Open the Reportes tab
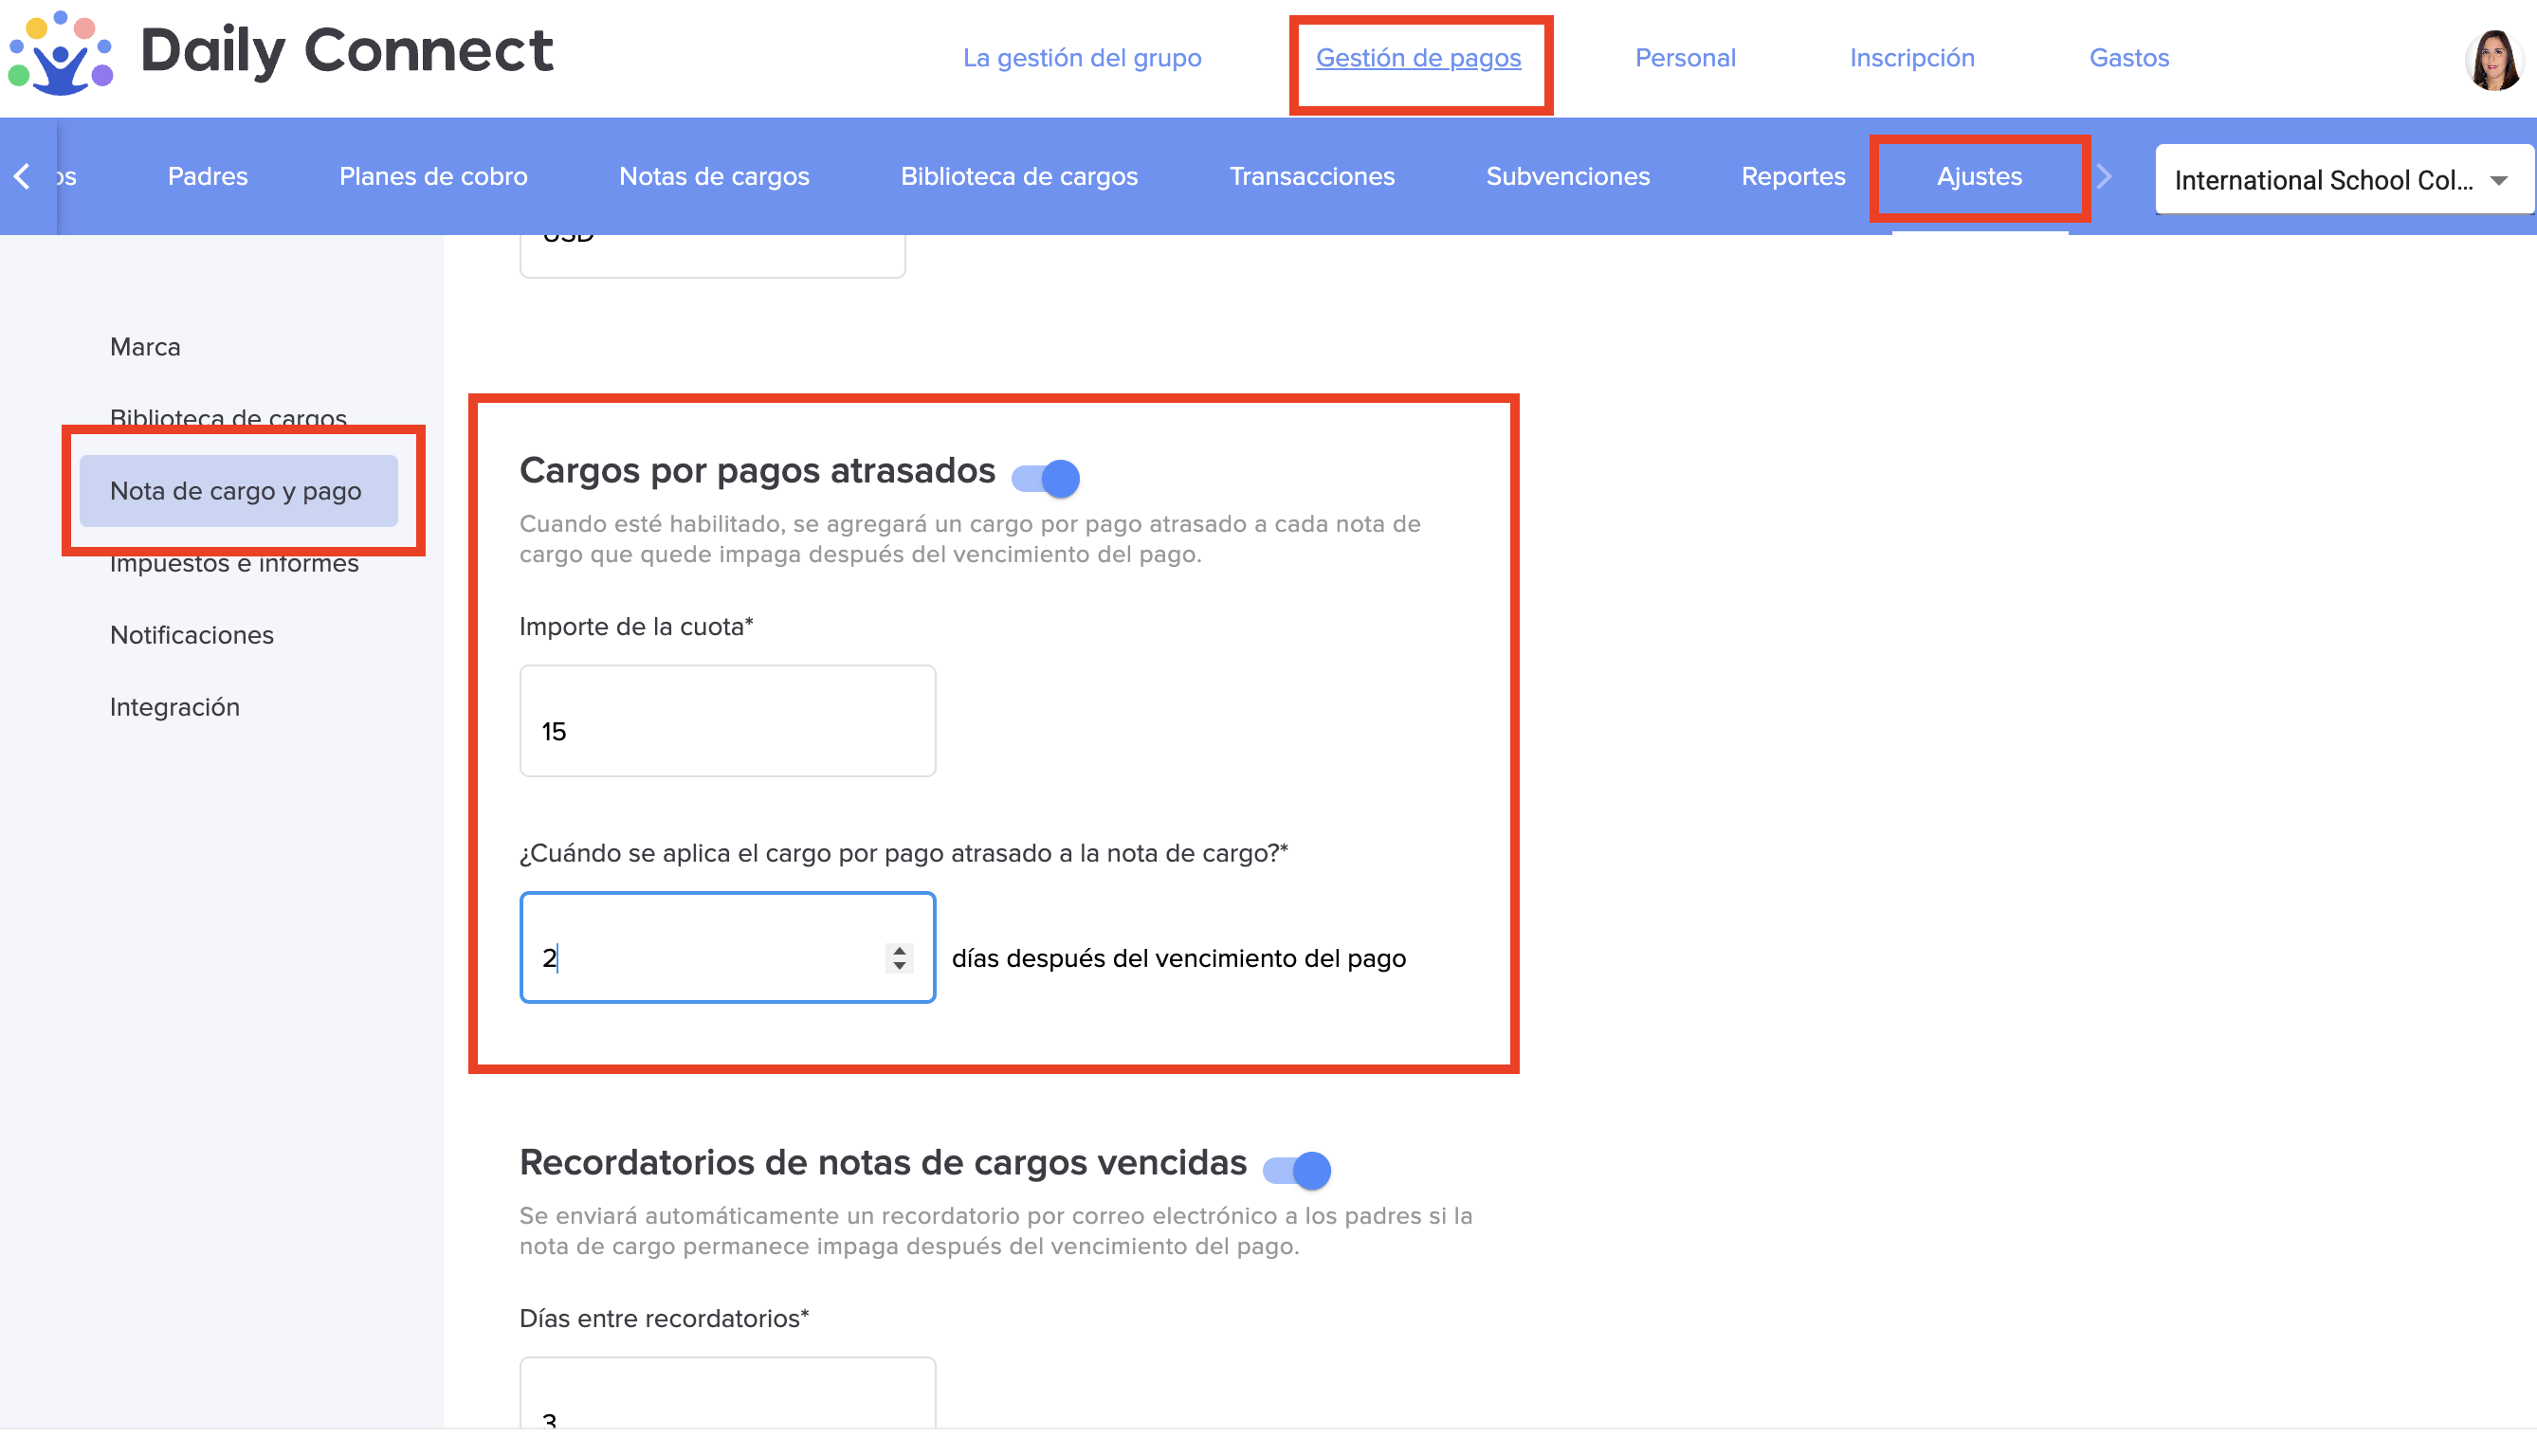2537x1456 pixels. [1792, 177]
